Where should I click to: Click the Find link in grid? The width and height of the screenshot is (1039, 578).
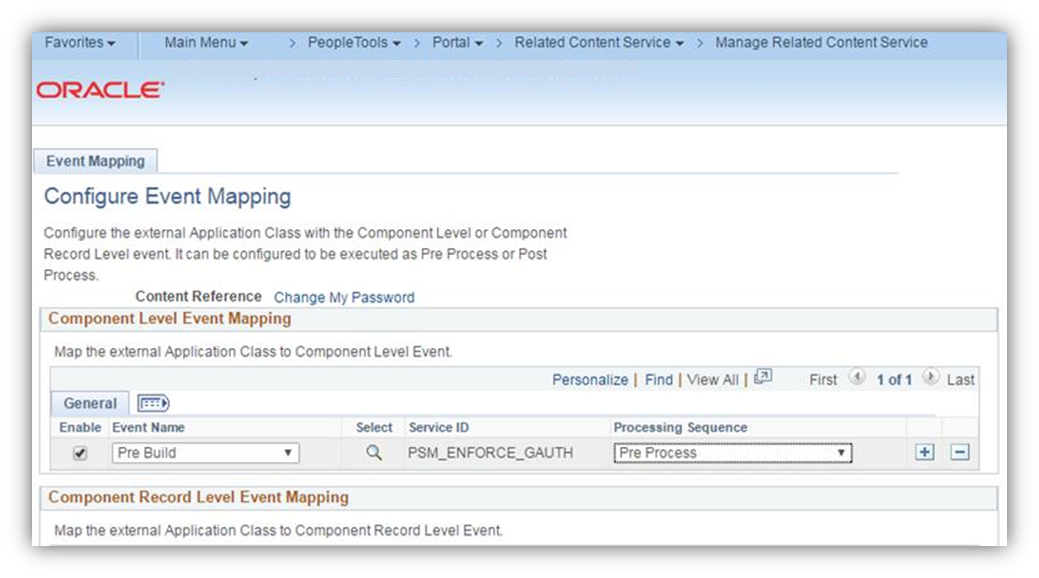click(659, 380)
